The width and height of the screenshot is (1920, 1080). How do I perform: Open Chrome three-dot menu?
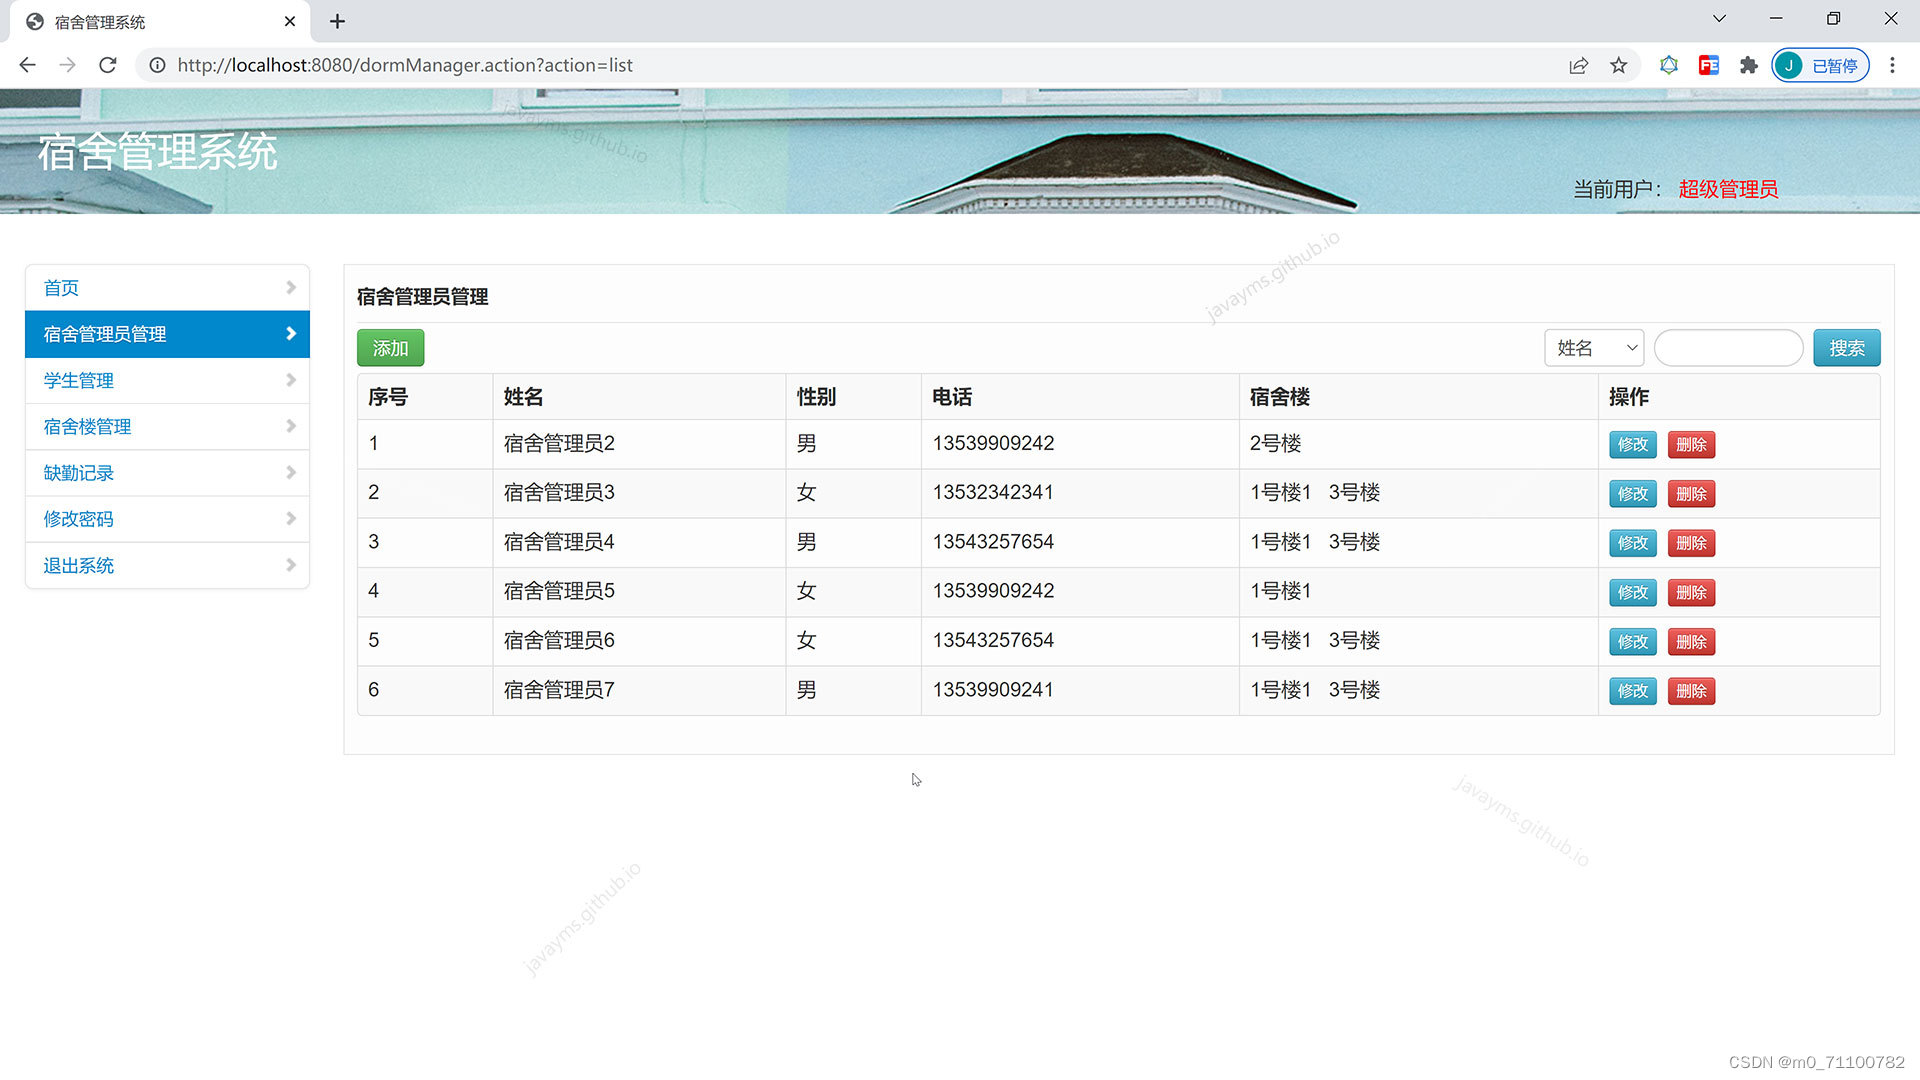point(1891,65)
